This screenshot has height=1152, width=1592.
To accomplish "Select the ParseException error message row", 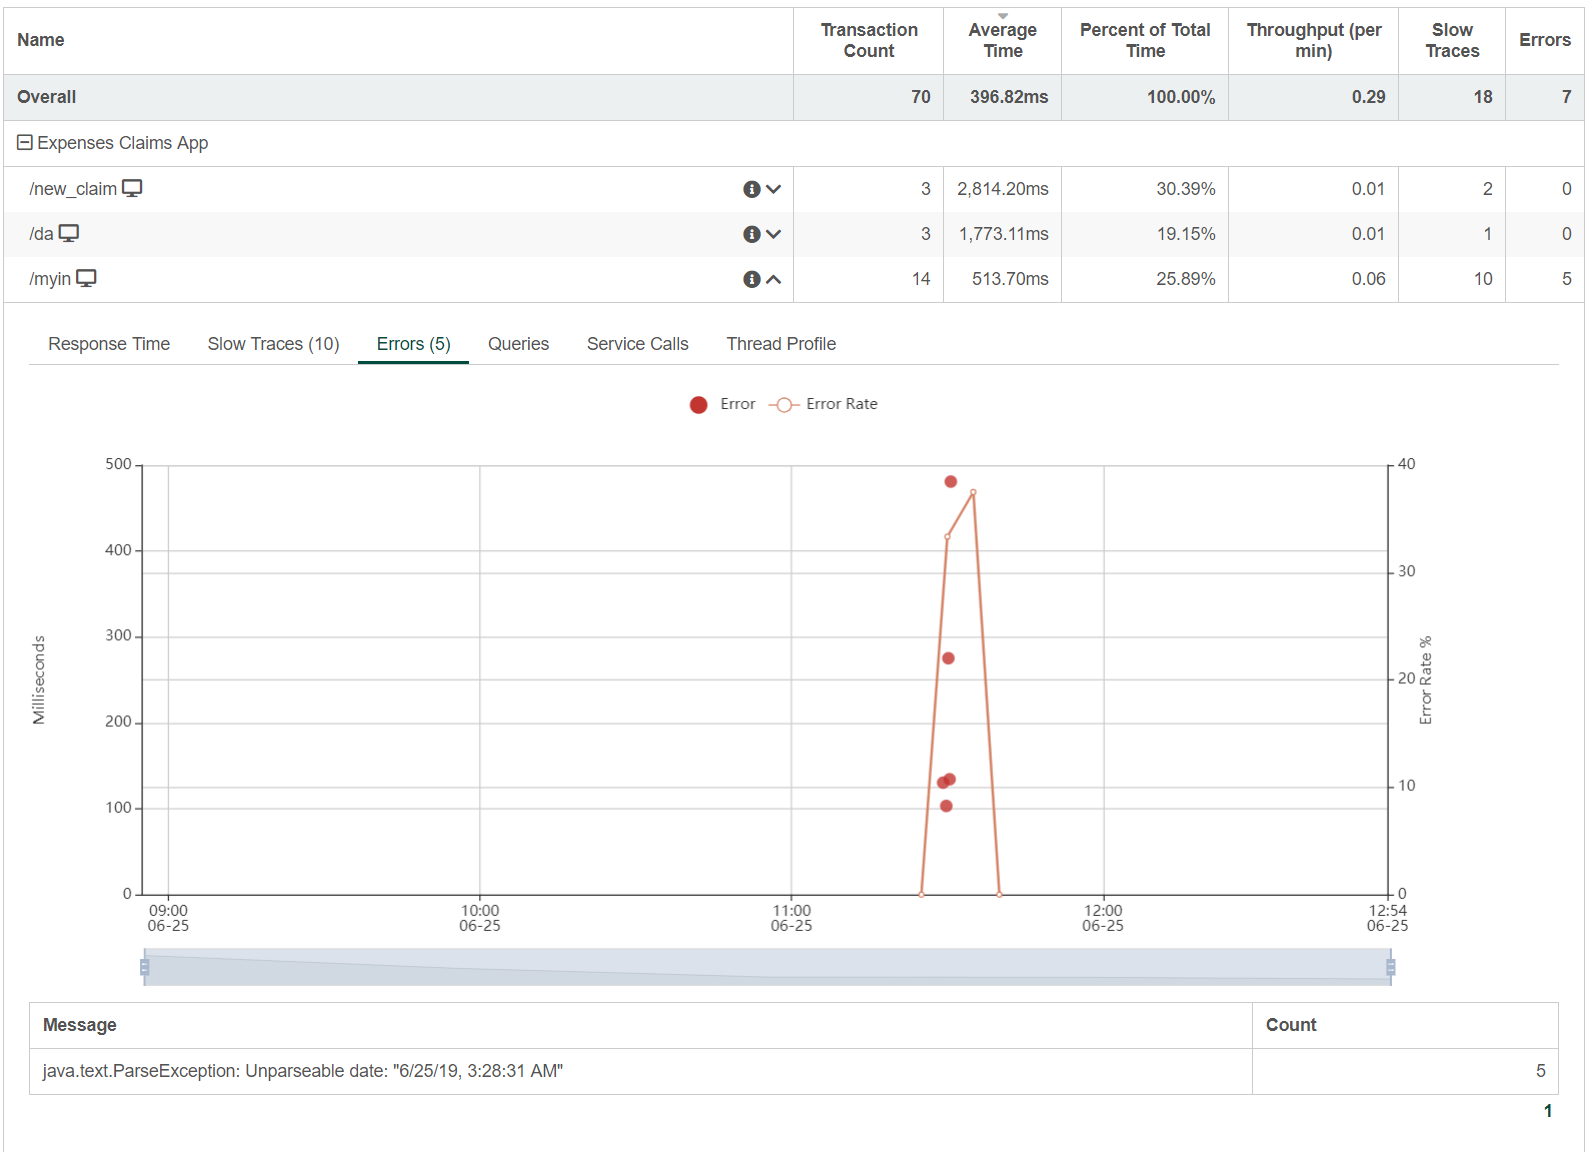I will (303, 1071).
